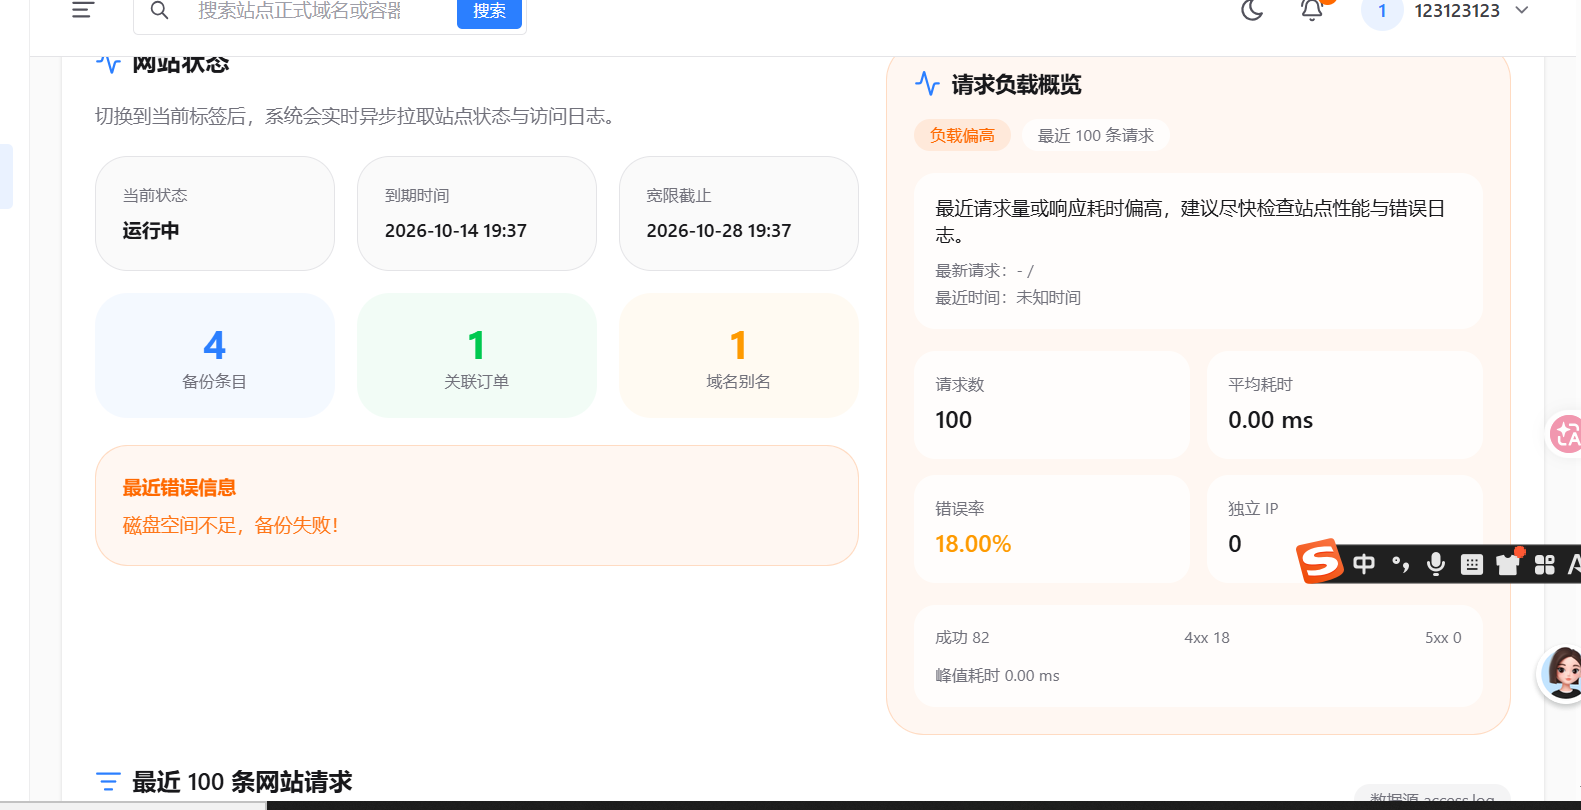Open the notifications bell
Image resolution: width=1581 pixels, height=810 pixels.
click(x=1312, y=10)
